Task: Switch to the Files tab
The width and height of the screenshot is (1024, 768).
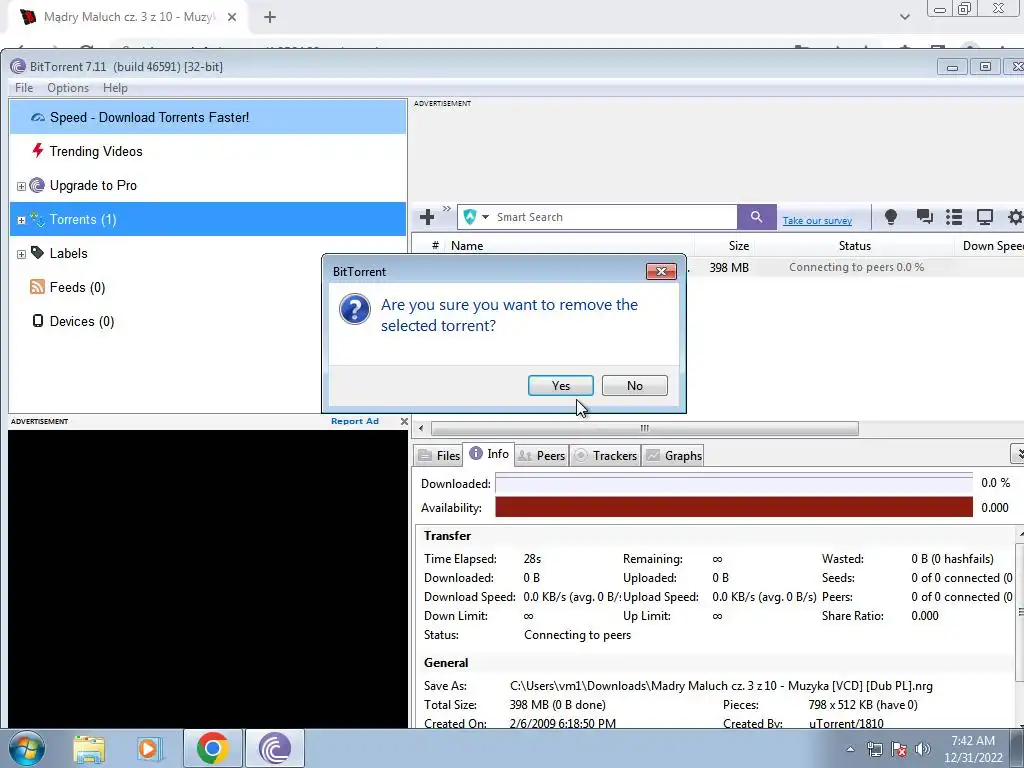Action: click(x=439, y=455)
